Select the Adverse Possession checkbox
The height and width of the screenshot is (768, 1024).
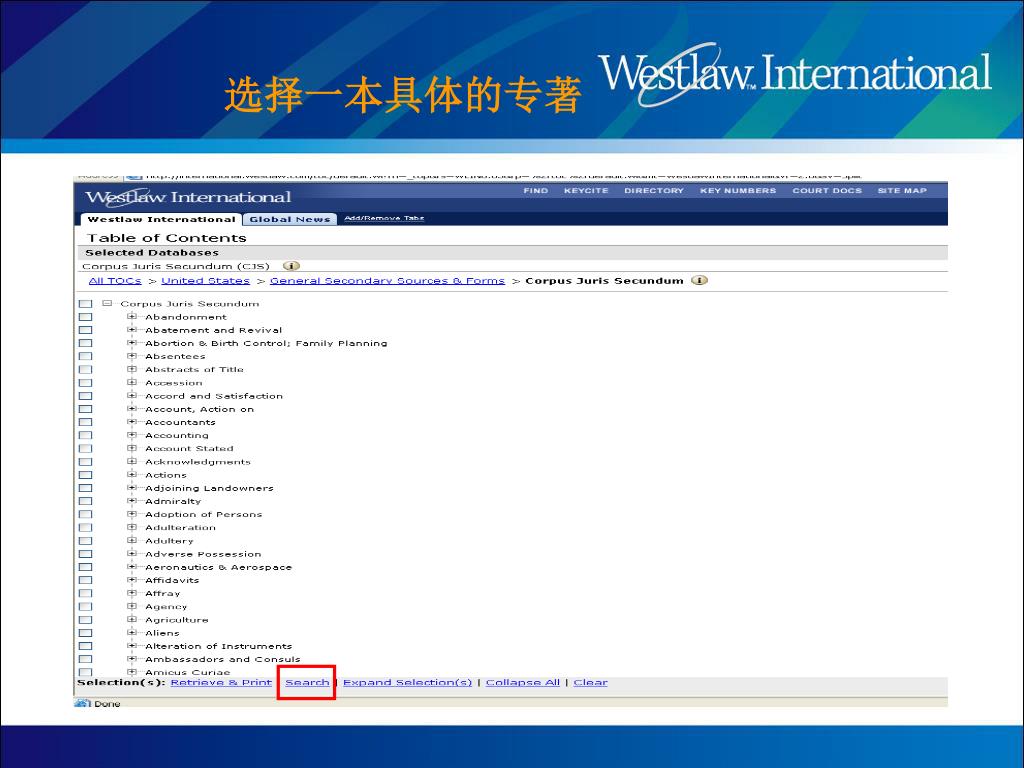(86, 554)
